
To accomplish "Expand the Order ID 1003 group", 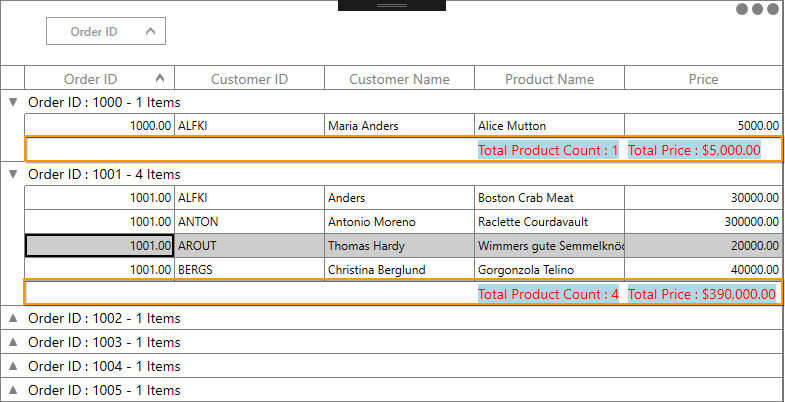I will click(13, 342).
